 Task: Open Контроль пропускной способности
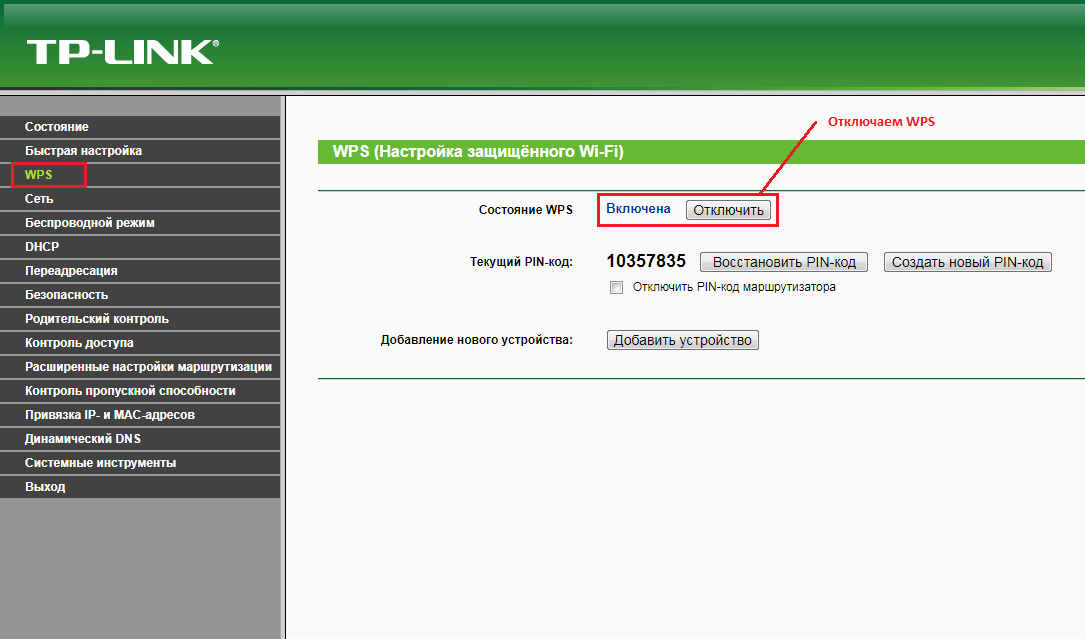pos(130,391)
